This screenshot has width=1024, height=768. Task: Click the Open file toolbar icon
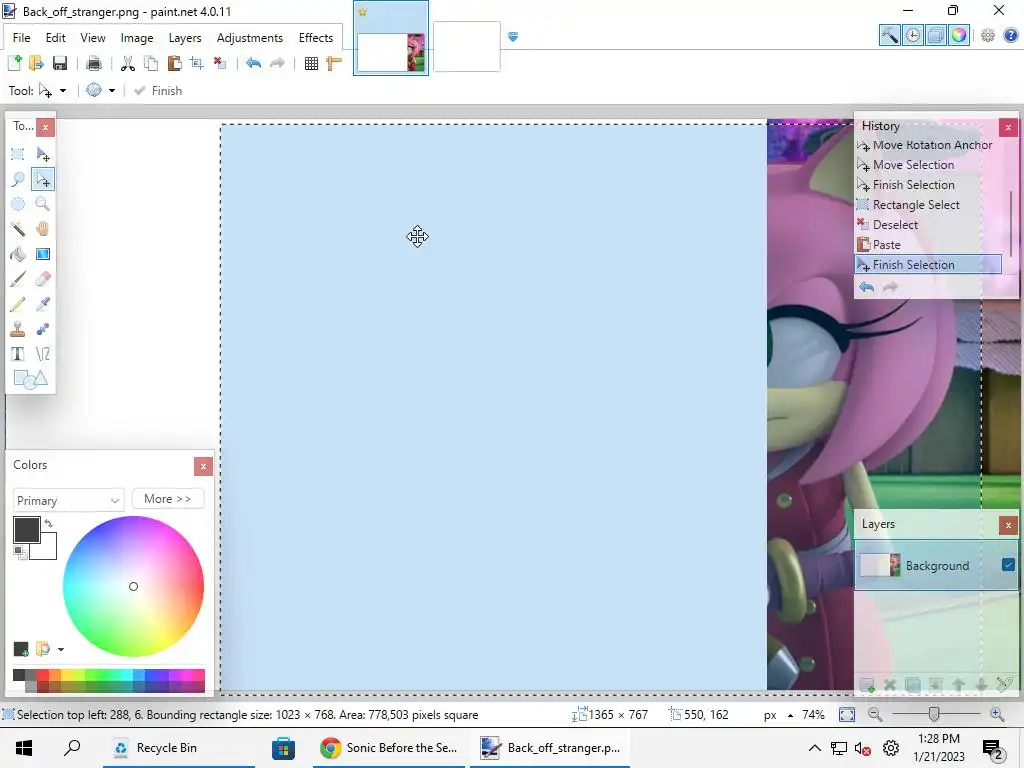[37, 63]
